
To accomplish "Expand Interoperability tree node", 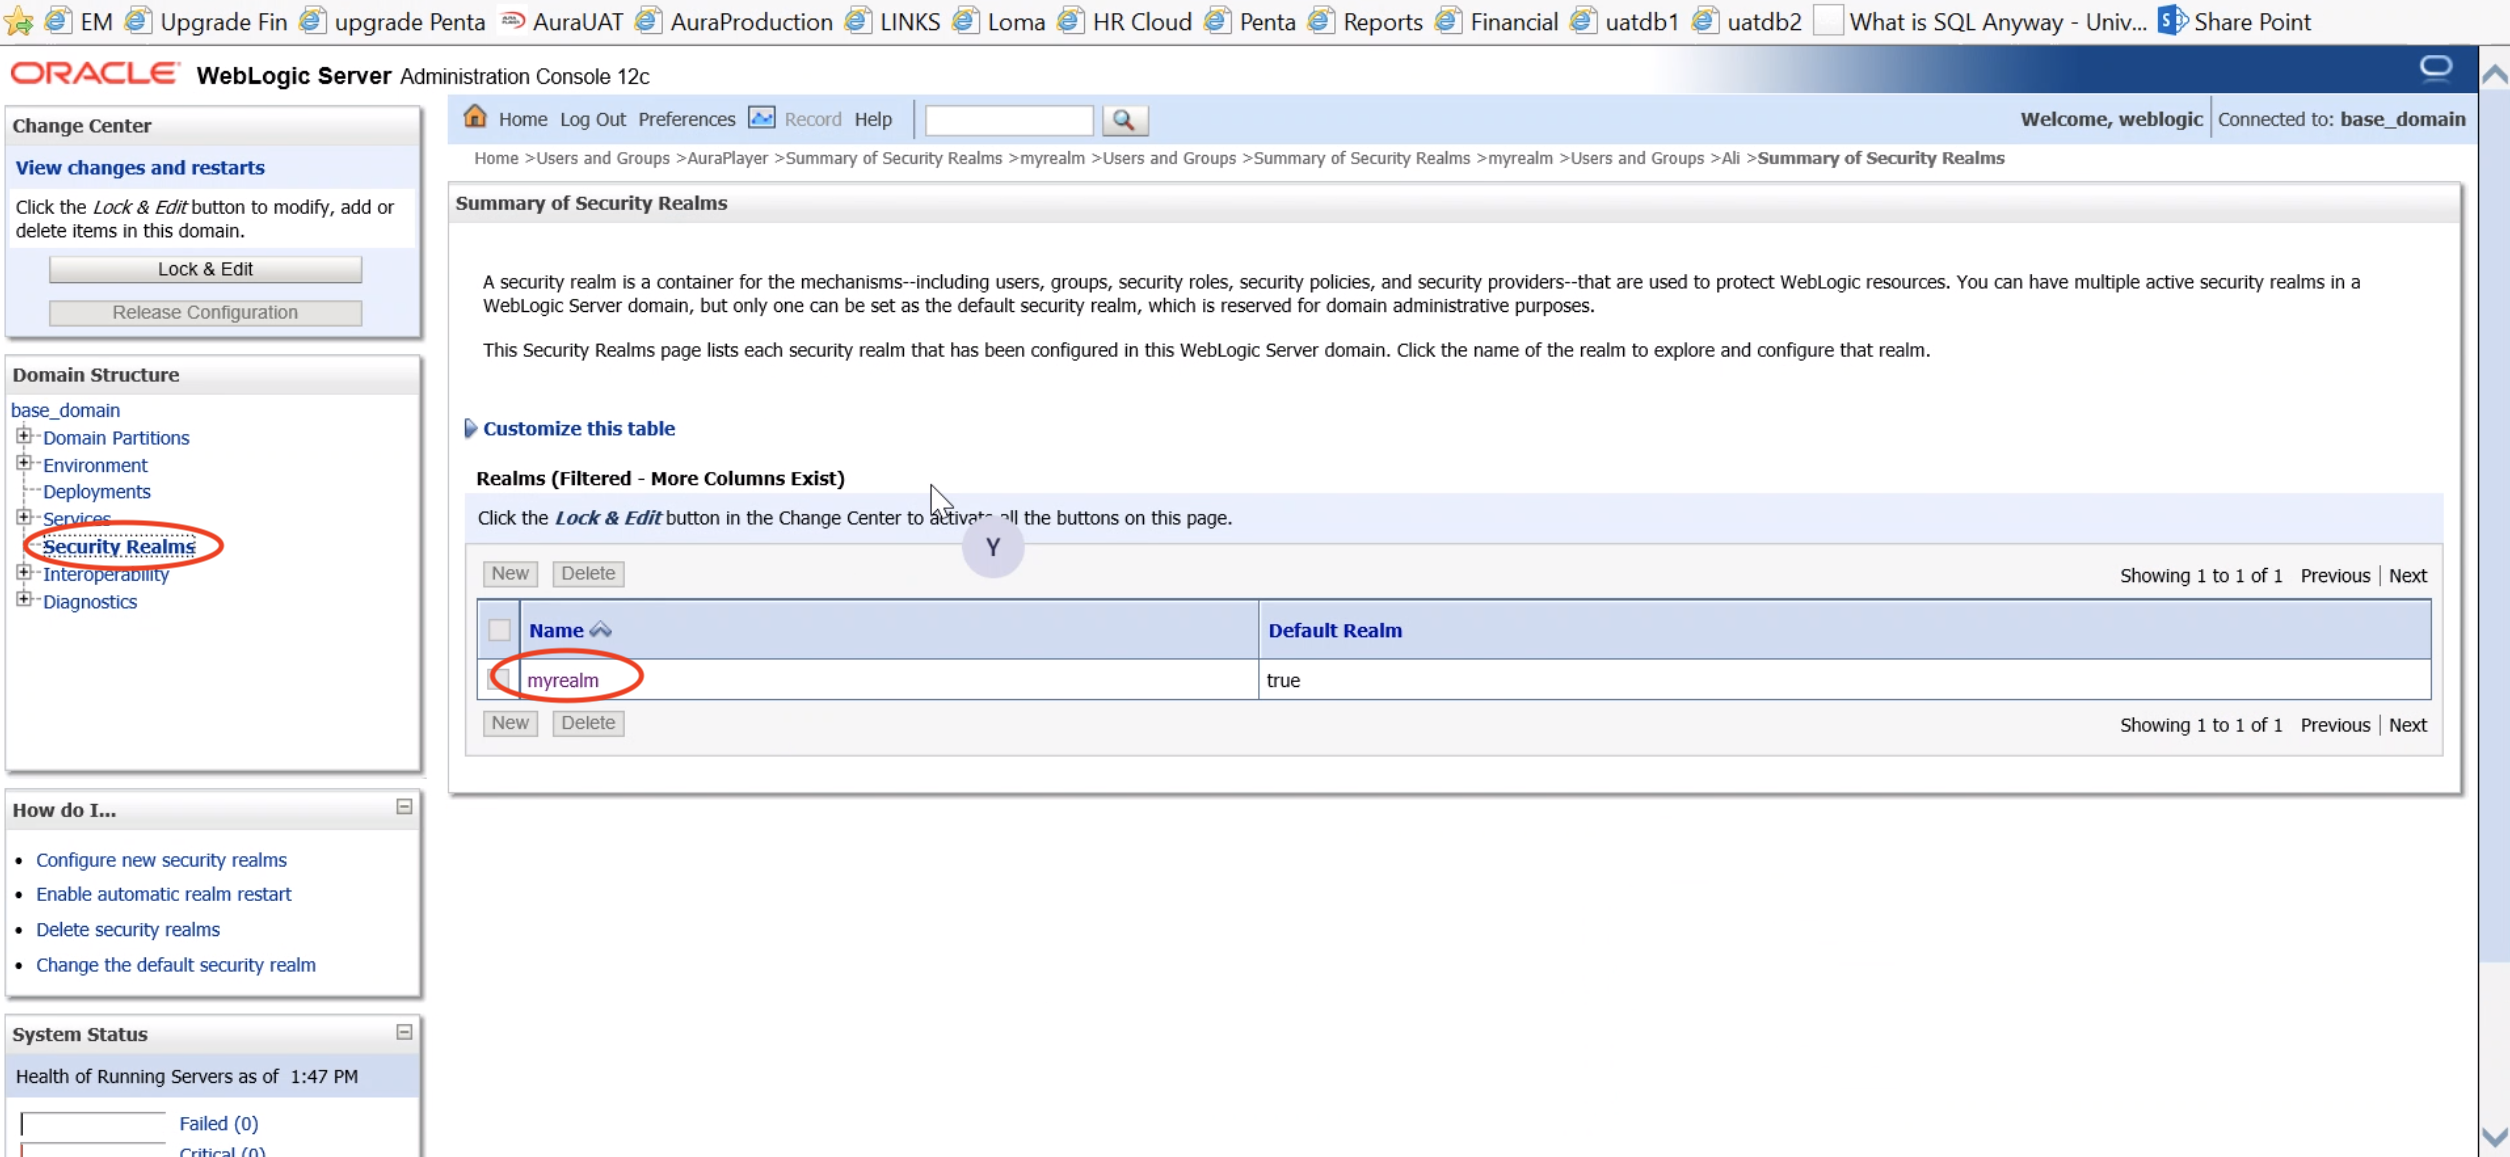I will point(24,572).
